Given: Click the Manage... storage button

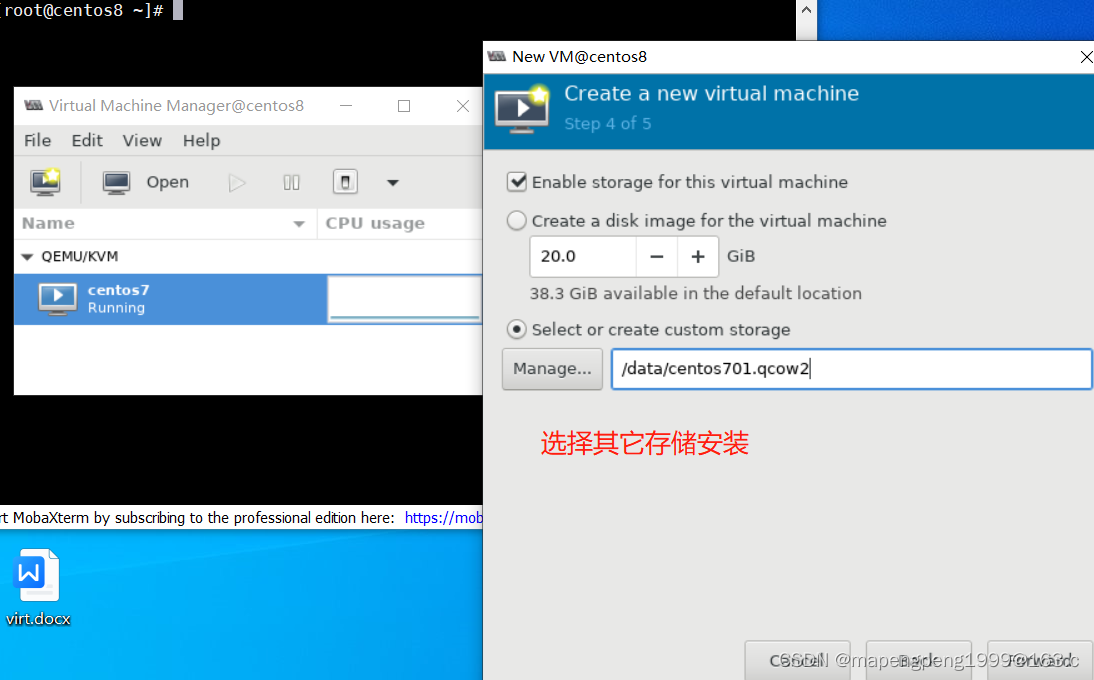Looking at the screenshot, I should point(552,369).
